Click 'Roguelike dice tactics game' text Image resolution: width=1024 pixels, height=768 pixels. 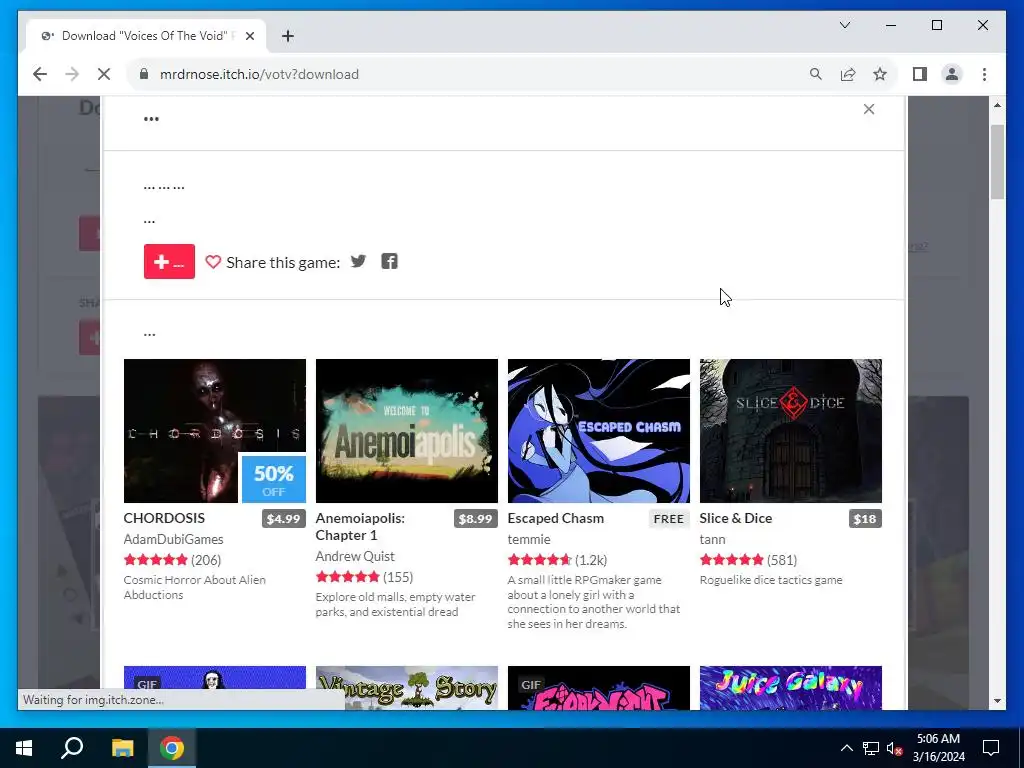[x=771, y=580]
